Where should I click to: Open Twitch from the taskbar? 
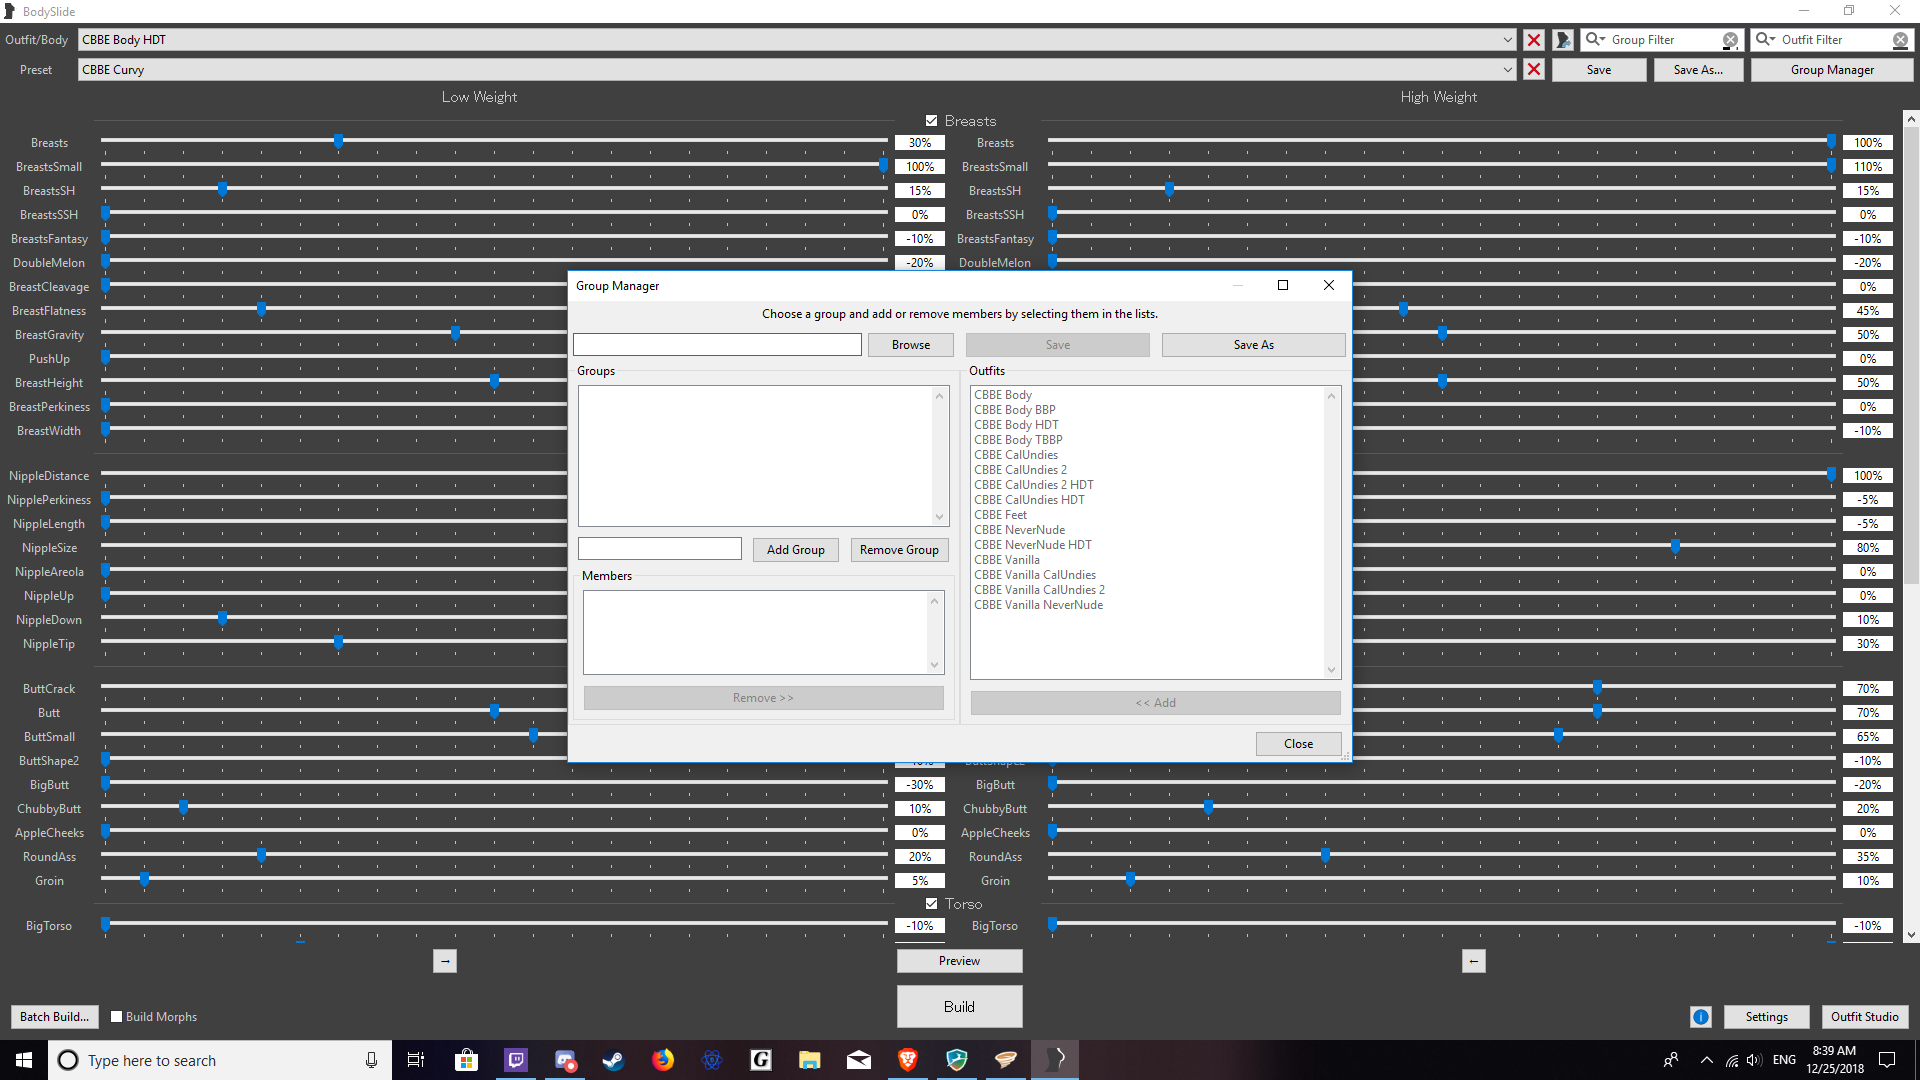[x=515, y=1060]
